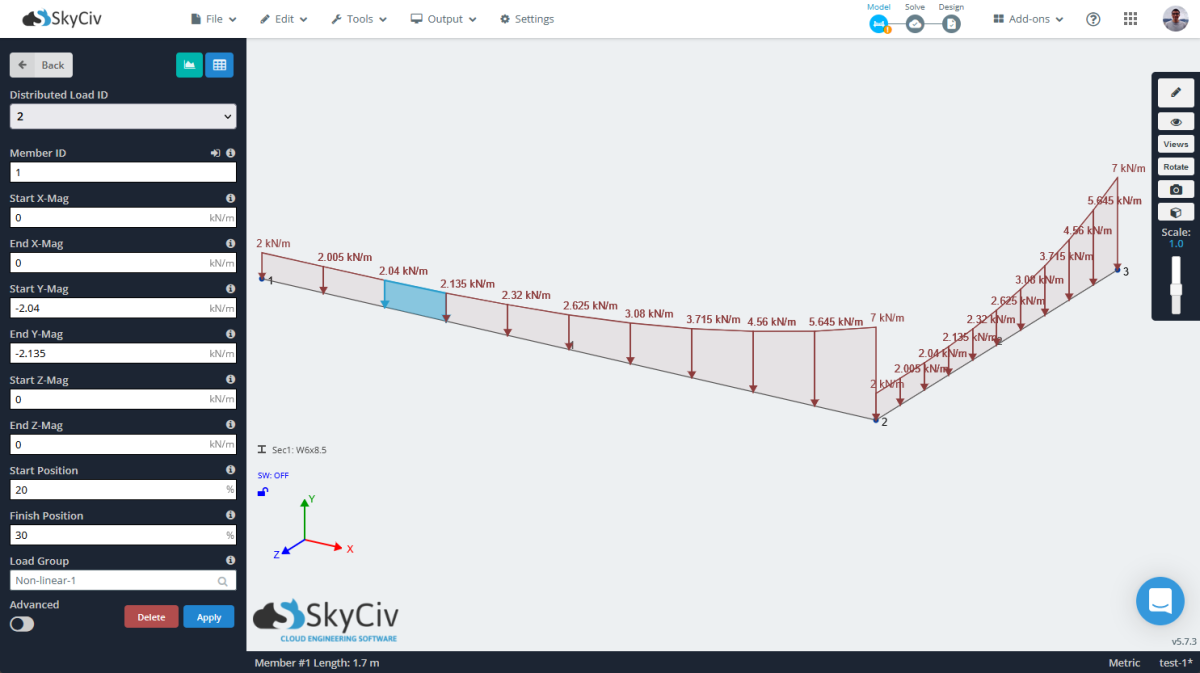Select the pencil edit tool on right toolbar
1200x673 pixels.
coord(1175,92)
